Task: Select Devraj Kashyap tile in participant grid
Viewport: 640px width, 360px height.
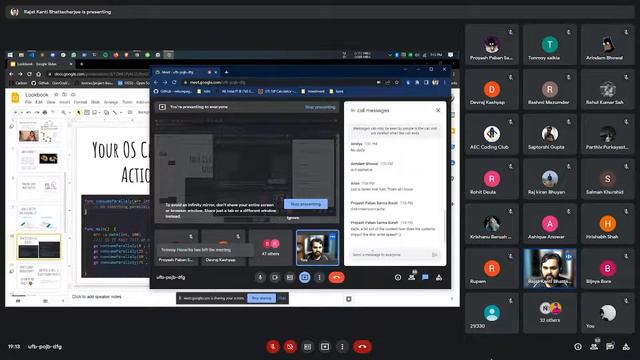Action: click(491, 89)
